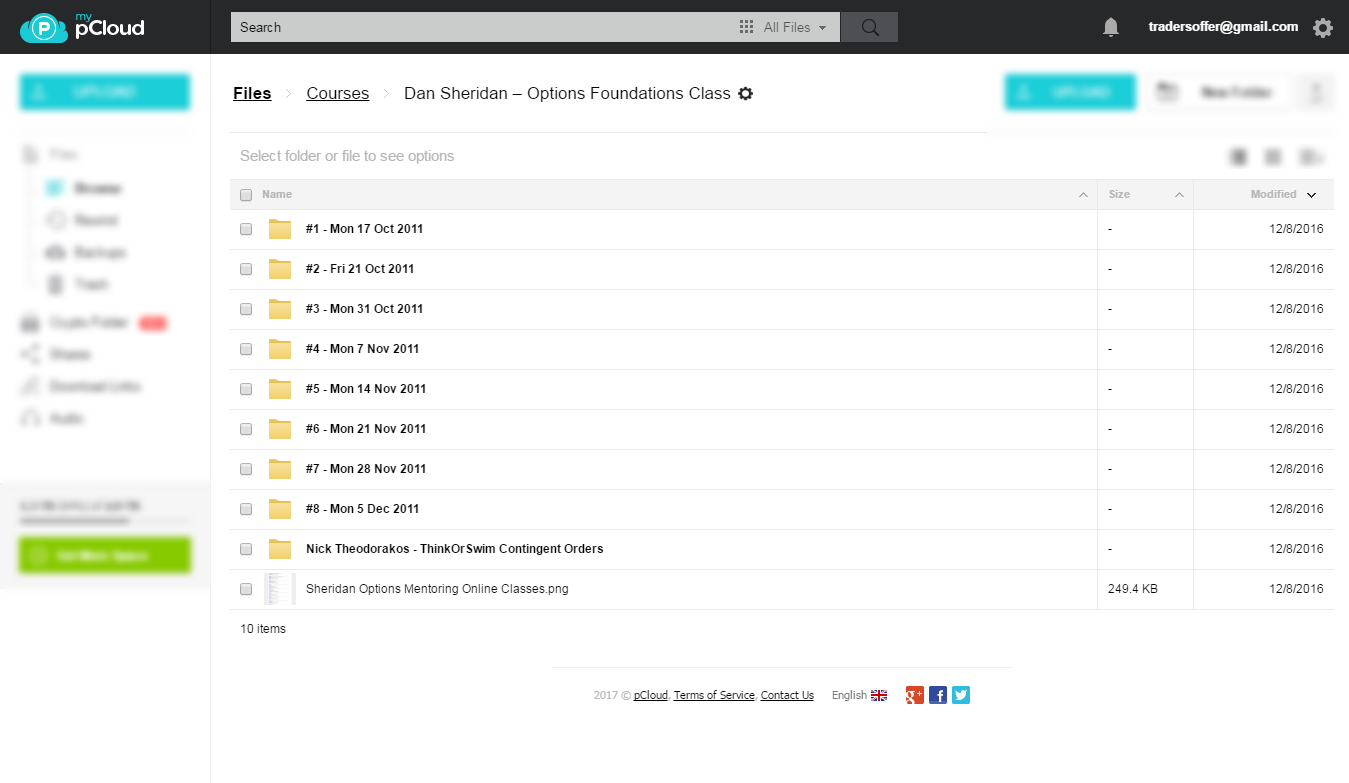The image size is (1349, 783).
Task: Click folder icon for #6 - Mon 21 Nov 2011
Action: [x=280, y=429]
